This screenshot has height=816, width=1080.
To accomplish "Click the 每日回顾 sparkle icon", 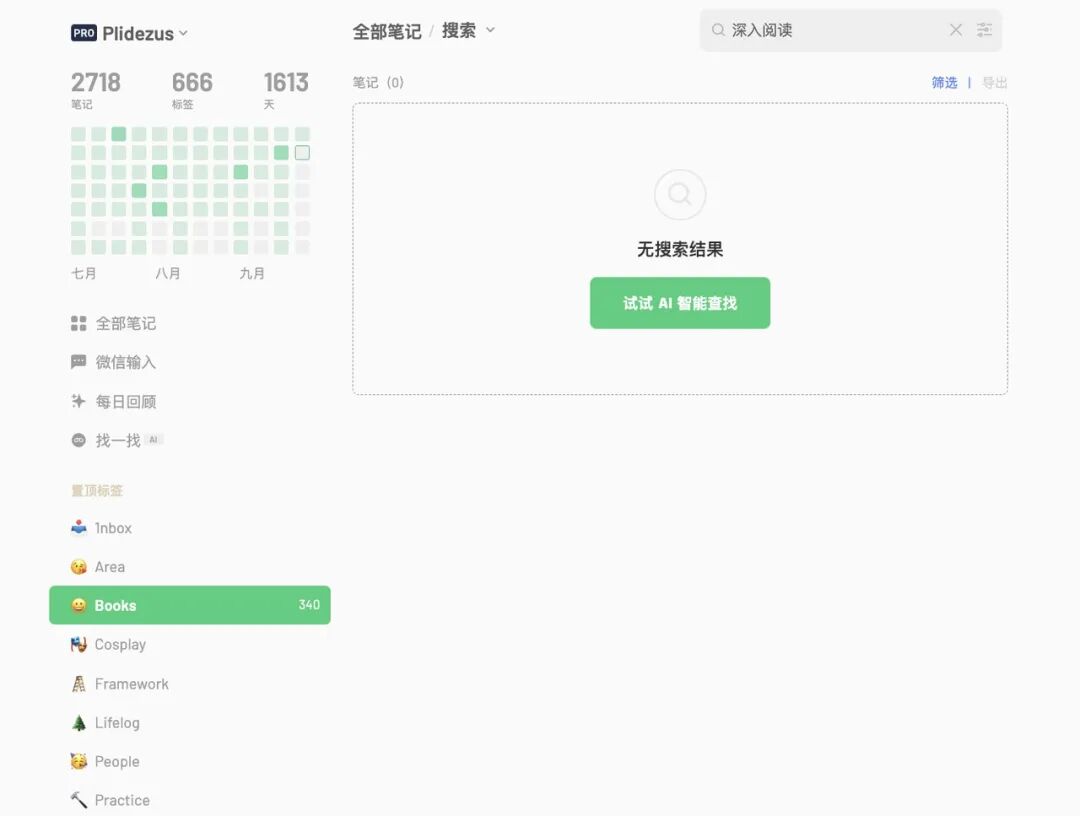I will (x=79, y=401).
